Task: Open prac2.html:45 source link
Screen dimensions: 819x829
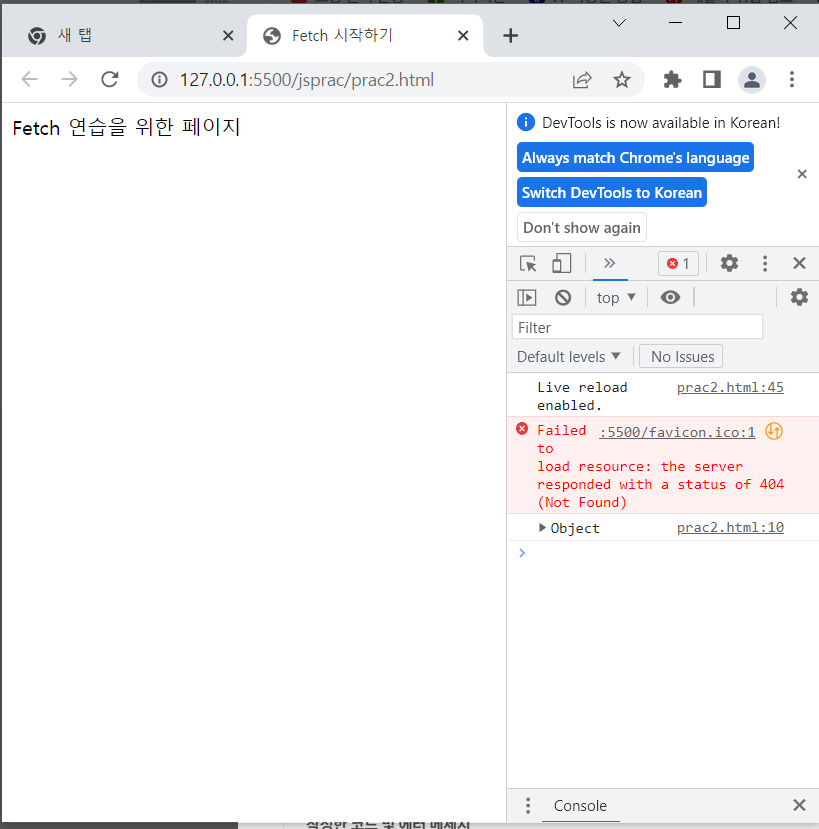Action: [x=730, y=388]
